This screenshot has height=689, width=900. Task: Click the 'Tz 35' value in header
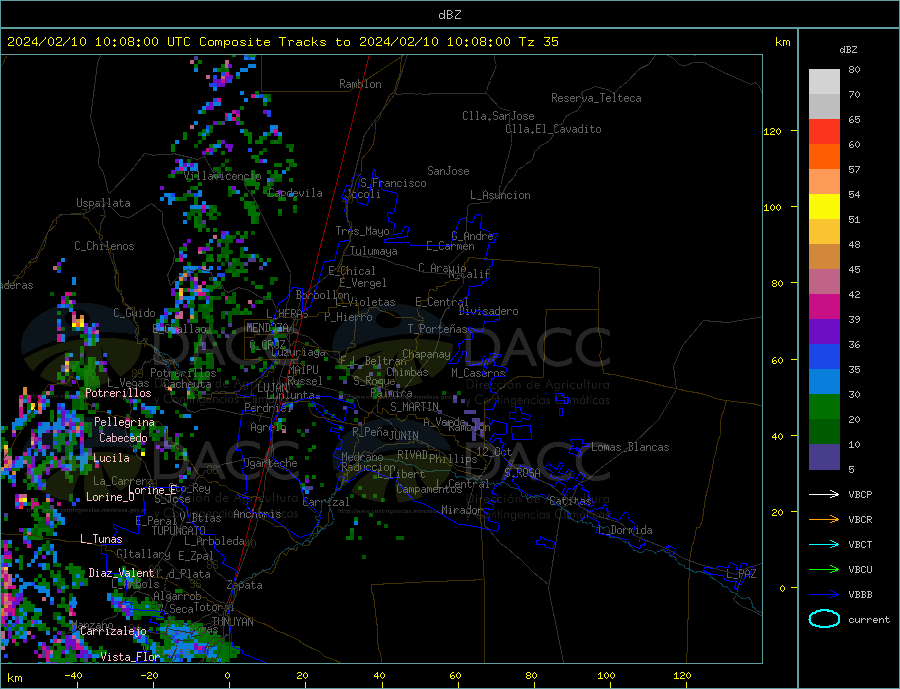tap(538, 42)
